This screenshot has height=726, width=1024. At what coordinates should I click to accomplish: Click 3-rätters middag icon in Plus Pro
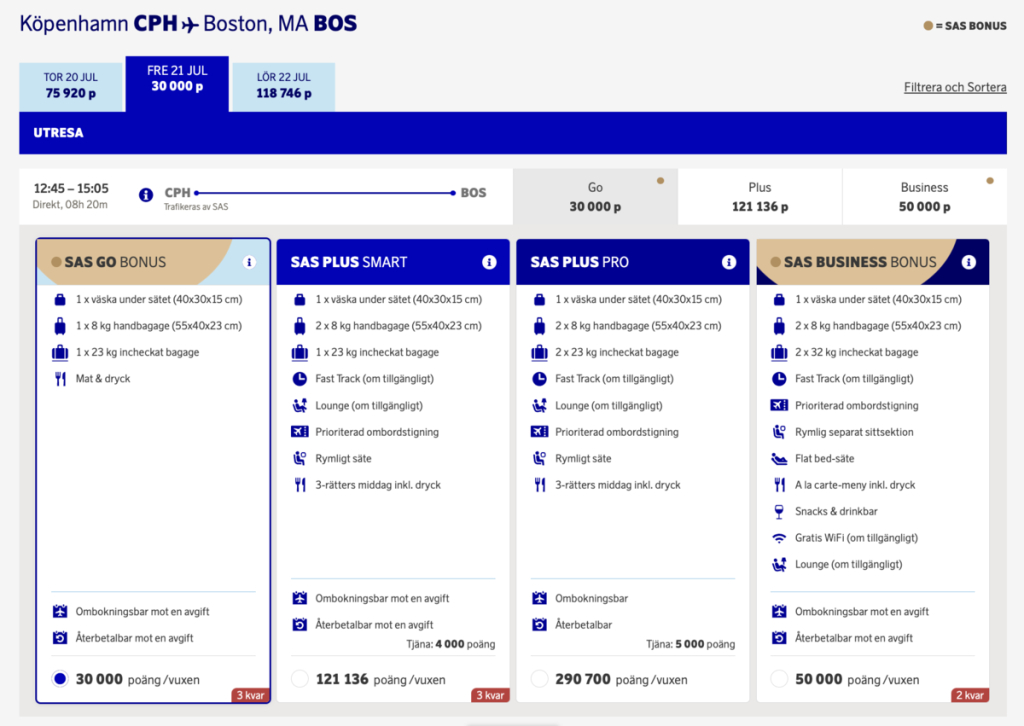539,485
